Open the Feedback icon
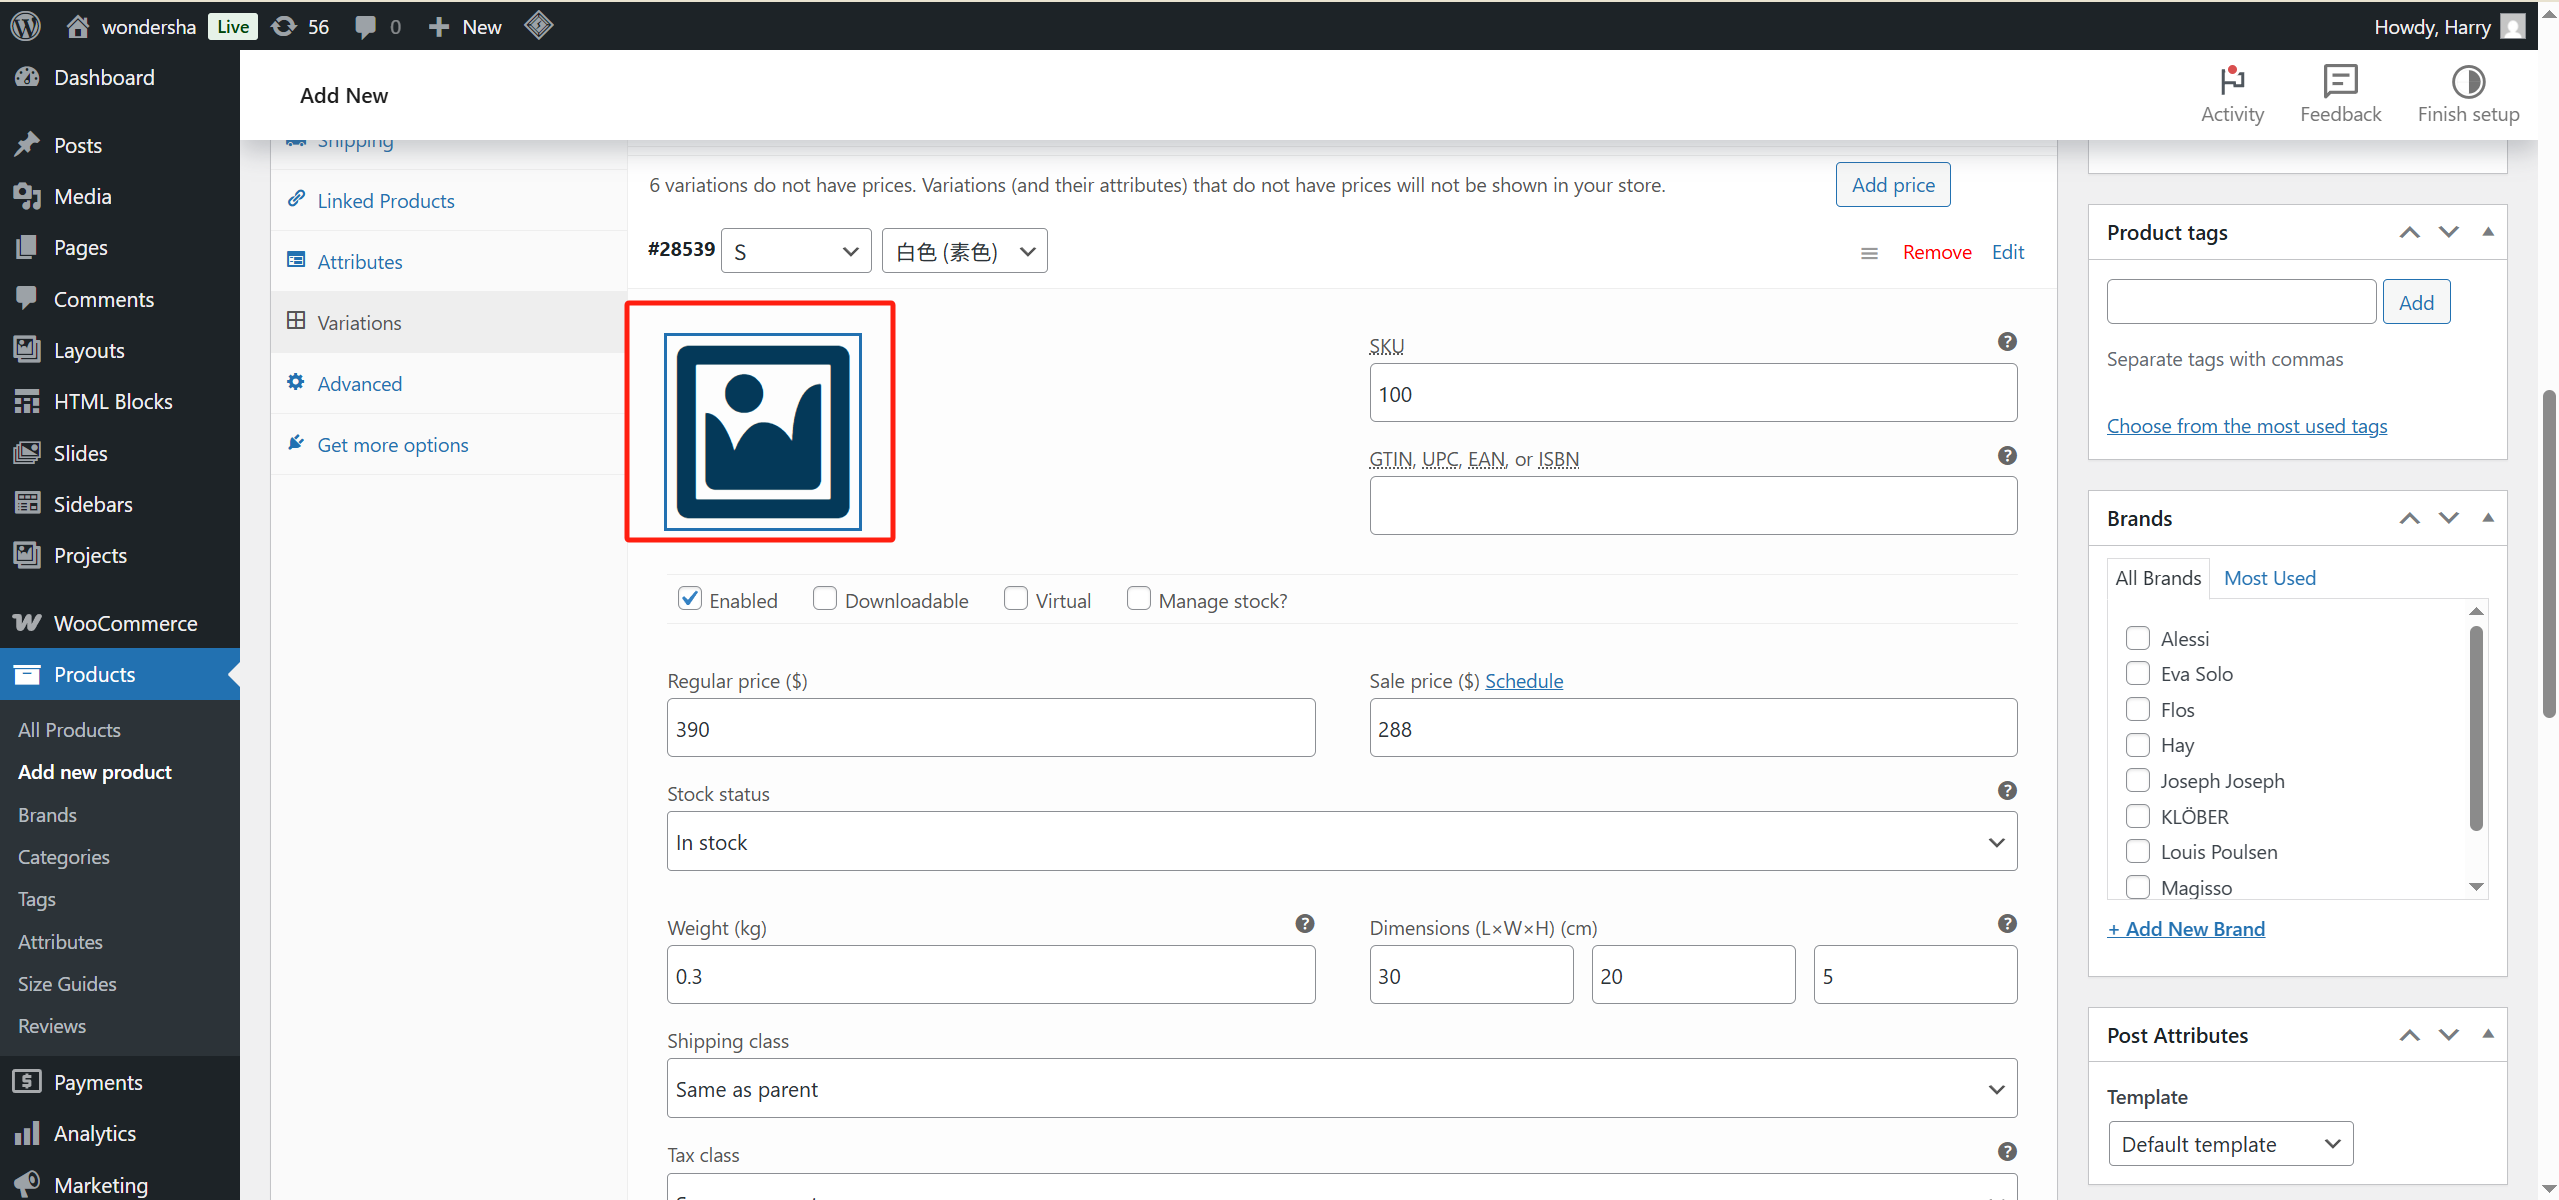The image size is (2559, 1200). point(2339,82)
